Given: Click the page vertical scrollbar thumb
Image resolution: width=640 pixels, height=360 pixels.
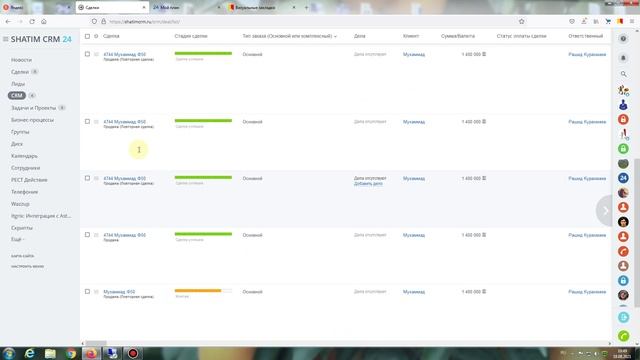Looking at the screenshot, I should pos(637,233).
